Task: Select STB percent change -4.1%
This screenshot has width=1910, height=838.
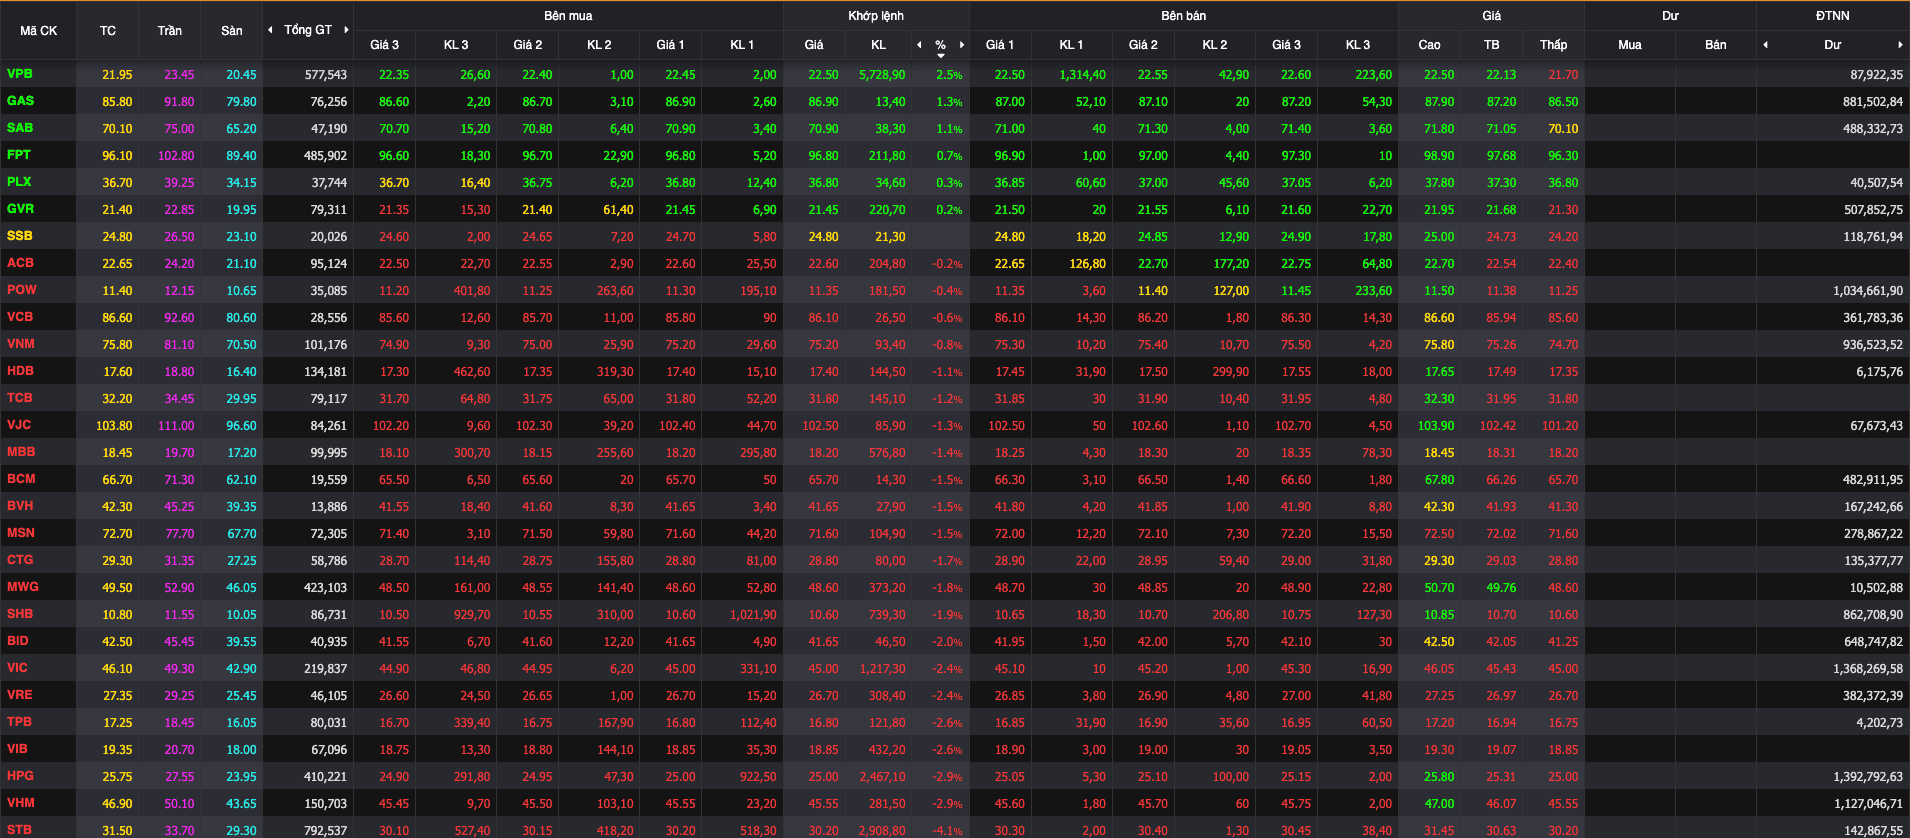Action: pos(947,831)
